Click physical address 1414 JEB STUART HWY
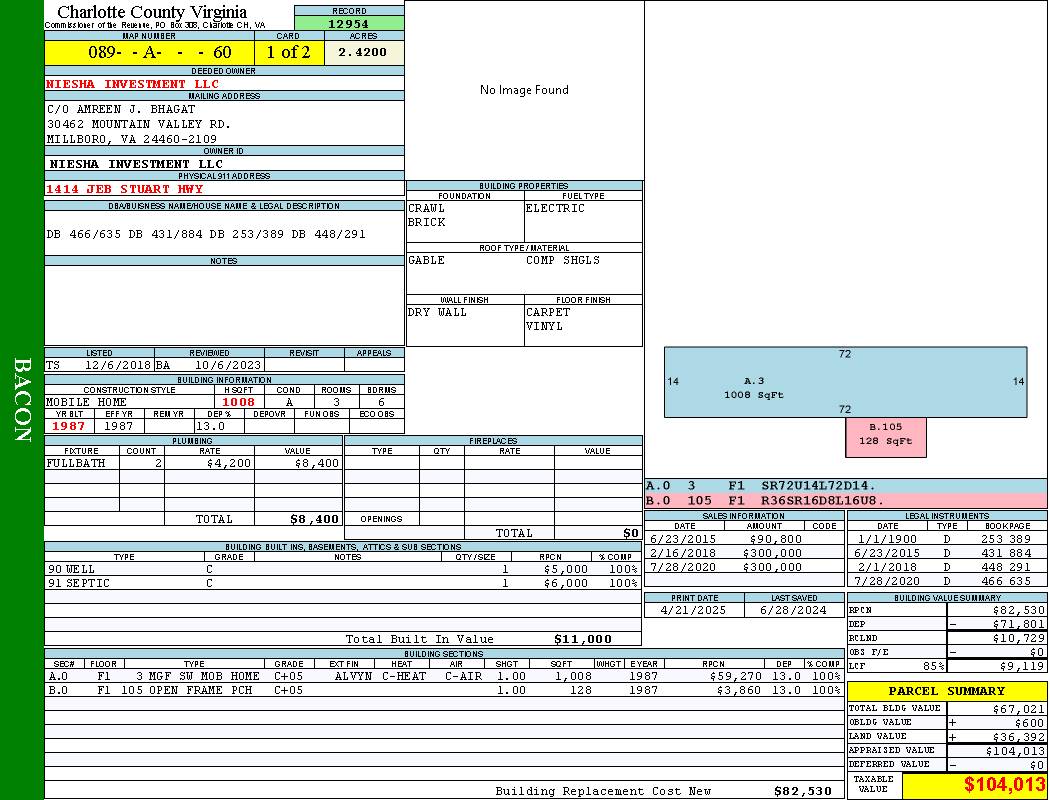This screenshot has width=1050, height=800. point(125,189)
